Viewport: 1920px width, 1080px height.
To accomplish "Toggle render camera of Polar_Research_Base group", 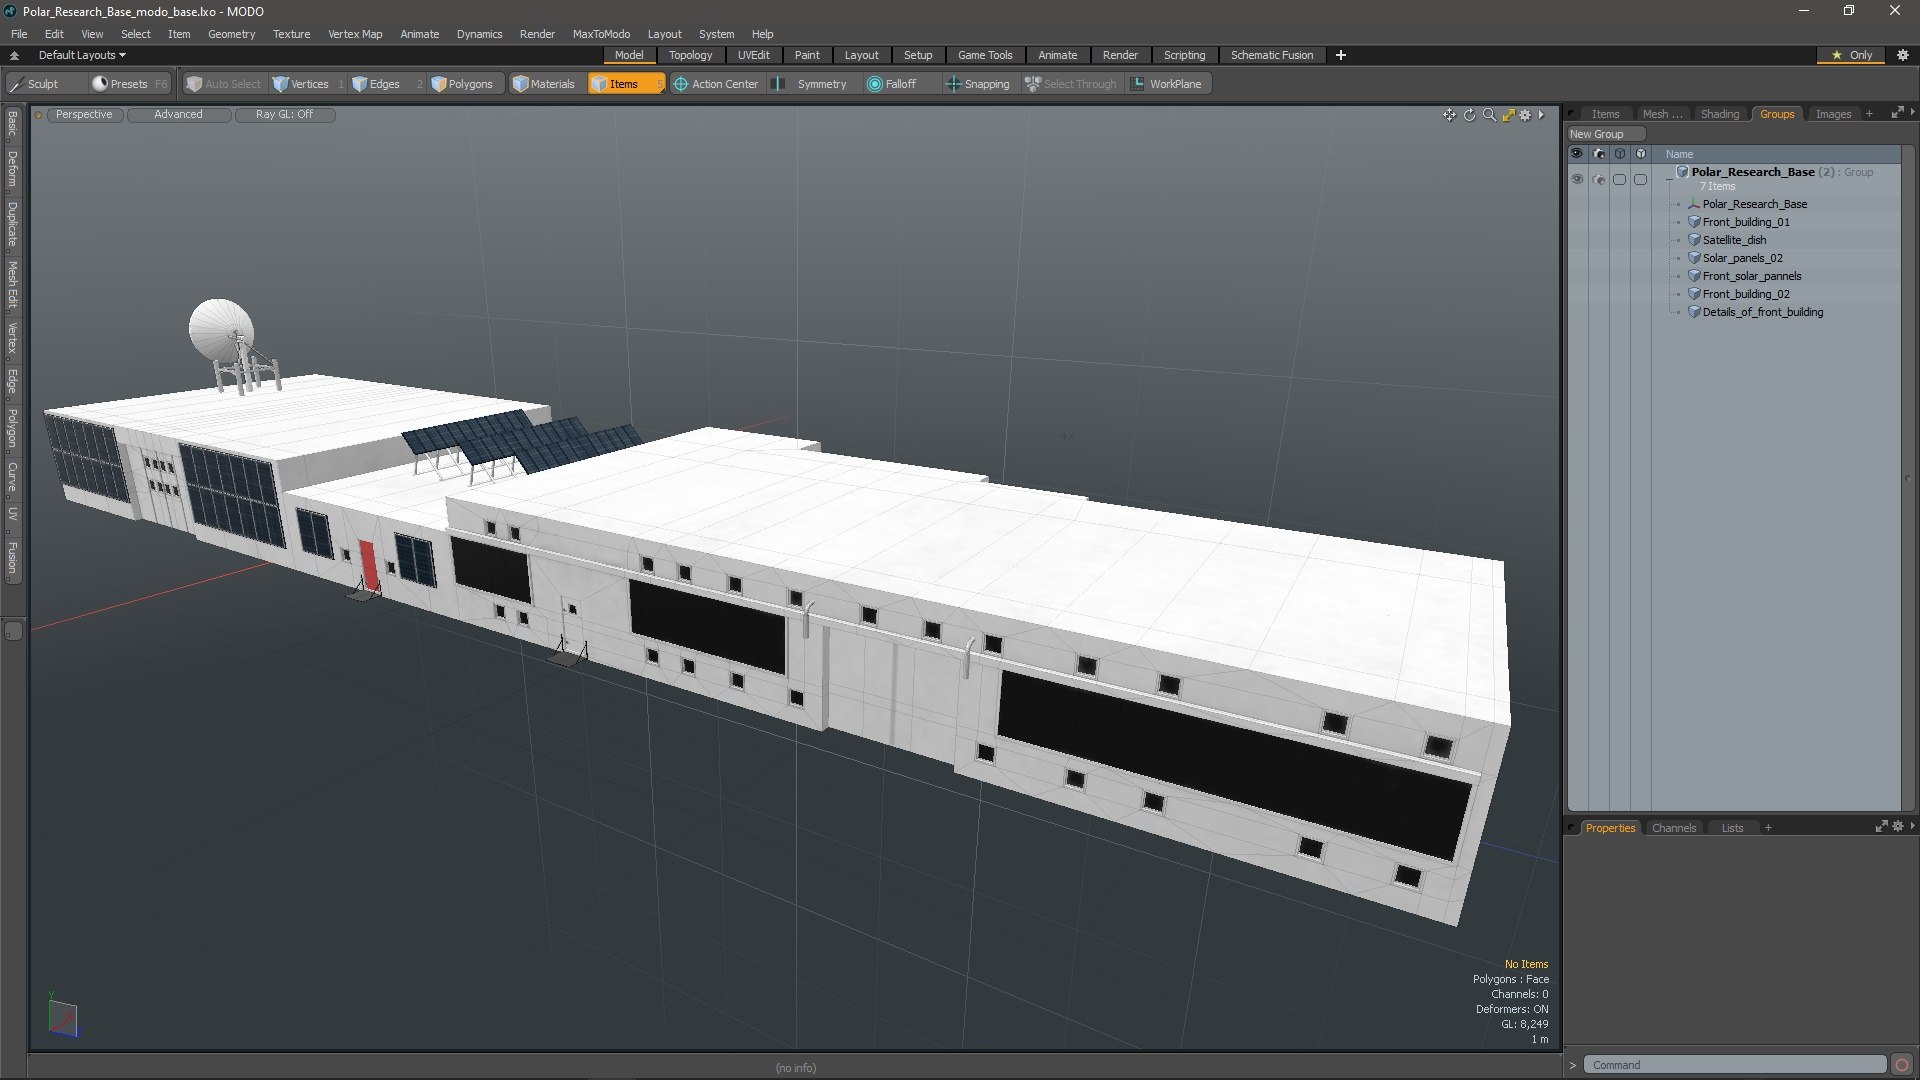I will pos(1598,180).
